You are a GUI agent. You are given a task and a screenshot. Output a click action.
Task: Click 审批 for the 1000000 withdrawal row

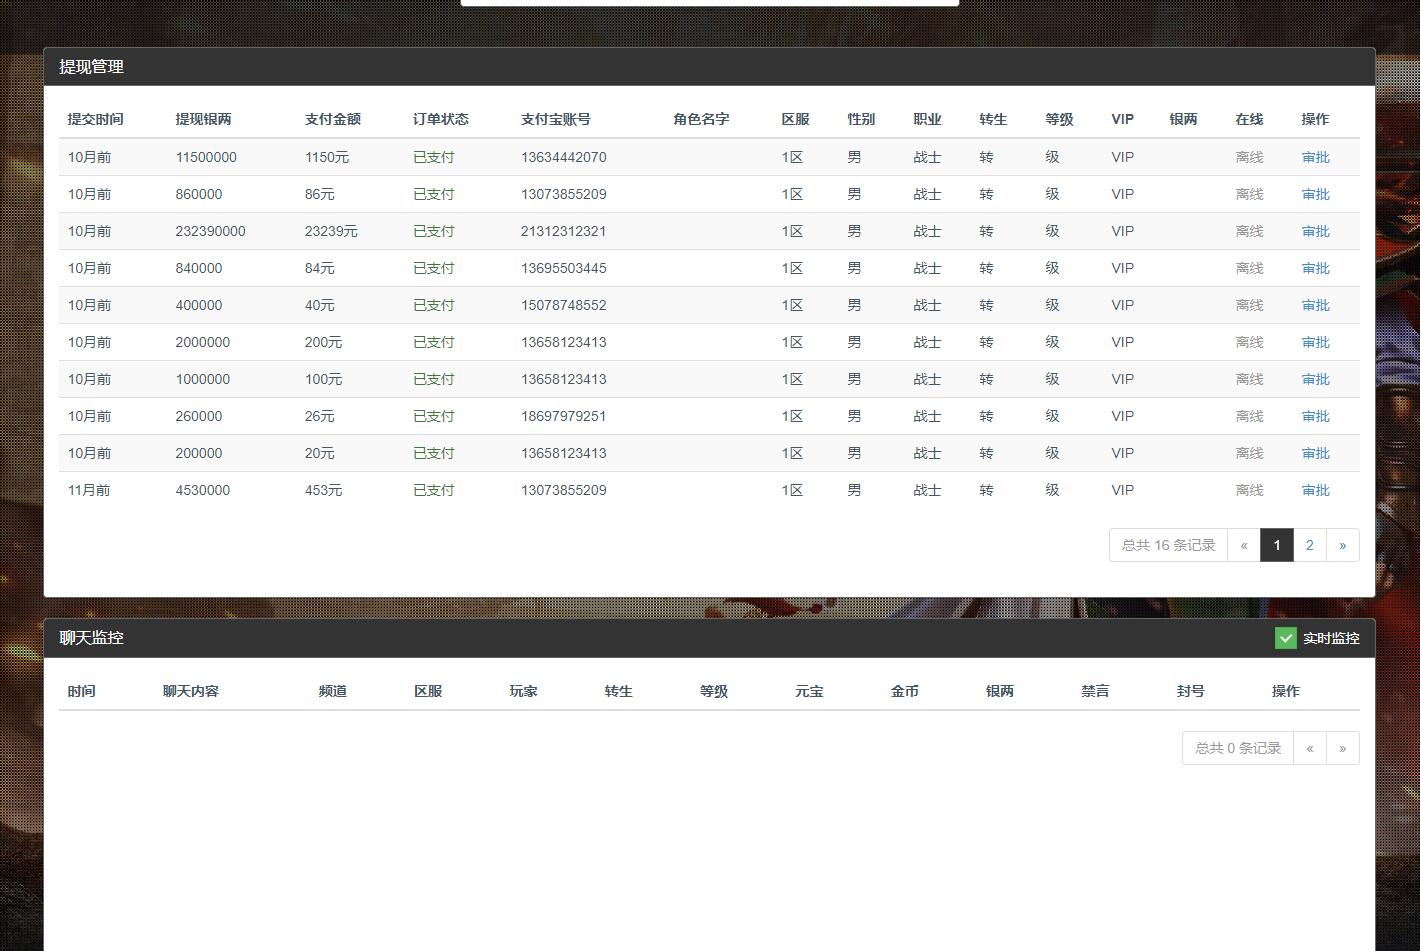(1315, 379)
